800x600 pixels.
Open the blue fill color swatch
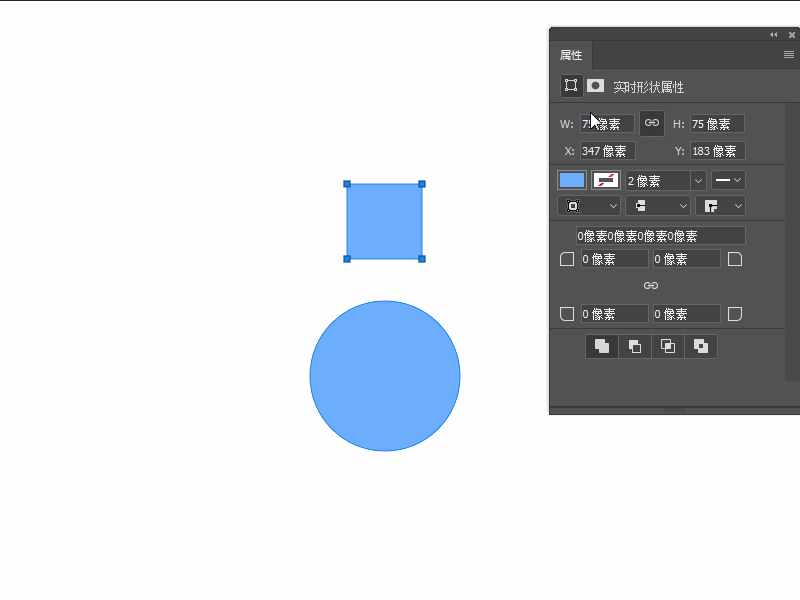pos(572,180)
